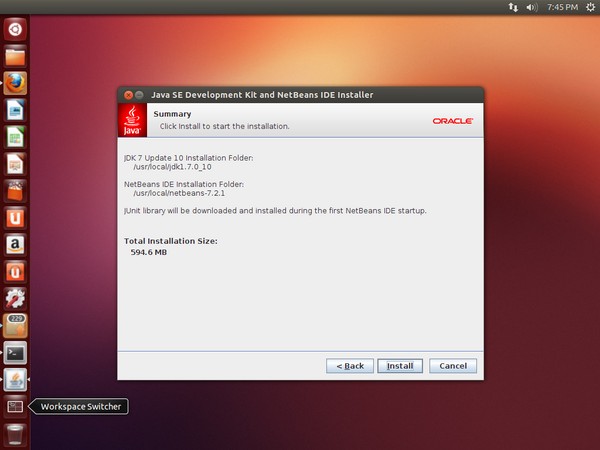Click the JUnit library download notice

point(275,211)
